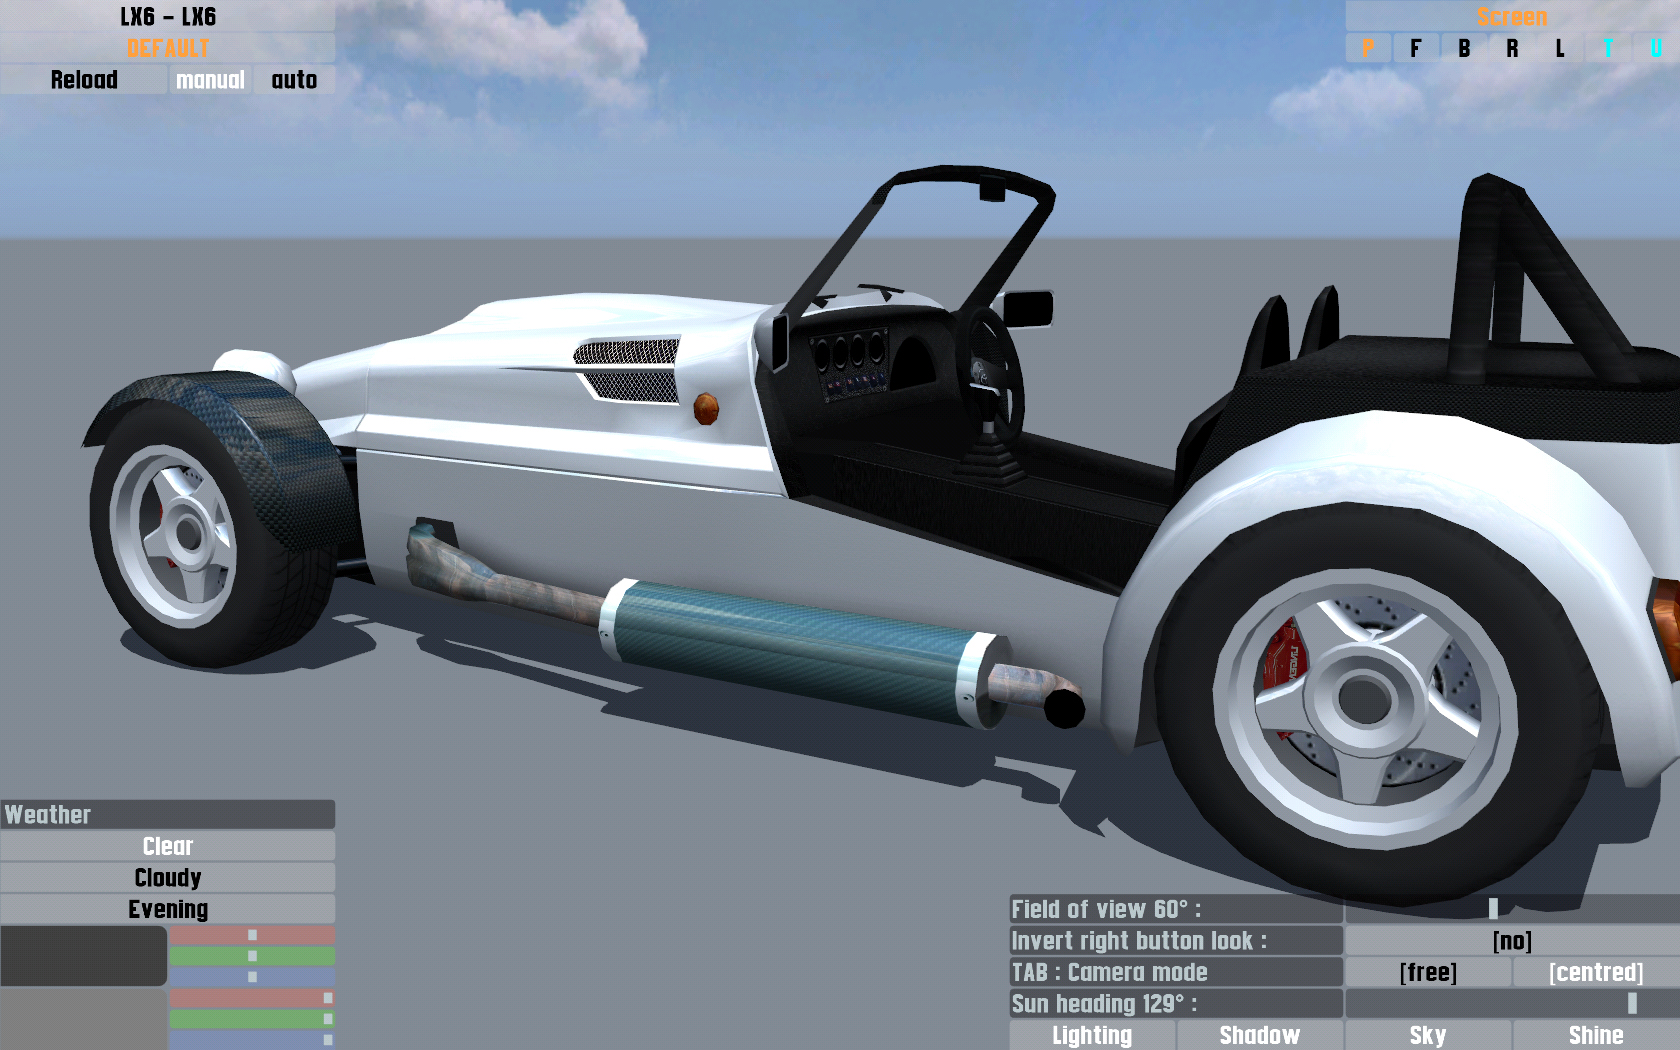Screen dimensions: 1680x1050
Task: Toggle the invert right button look [no] option
Action: (x=1512, y=941)
